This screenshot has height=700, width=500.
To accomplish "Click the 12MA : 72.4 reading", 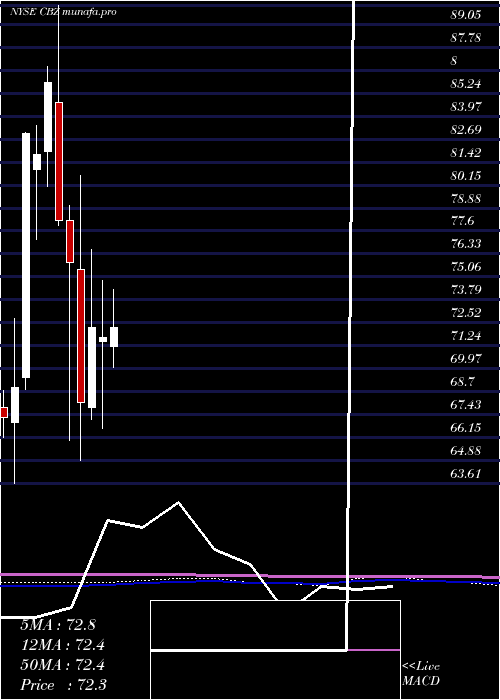I will pos(62,645).
